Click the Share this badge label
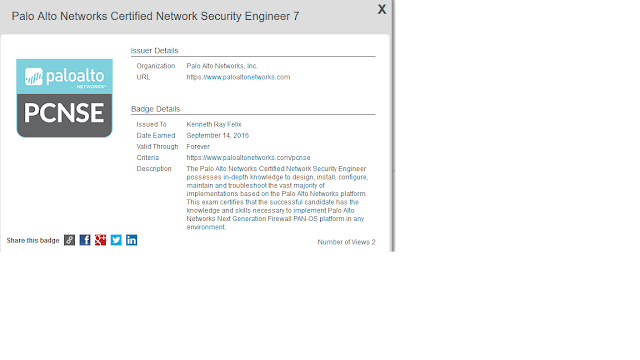The width and height of the screenshot is (640, 360). [33, 240]
